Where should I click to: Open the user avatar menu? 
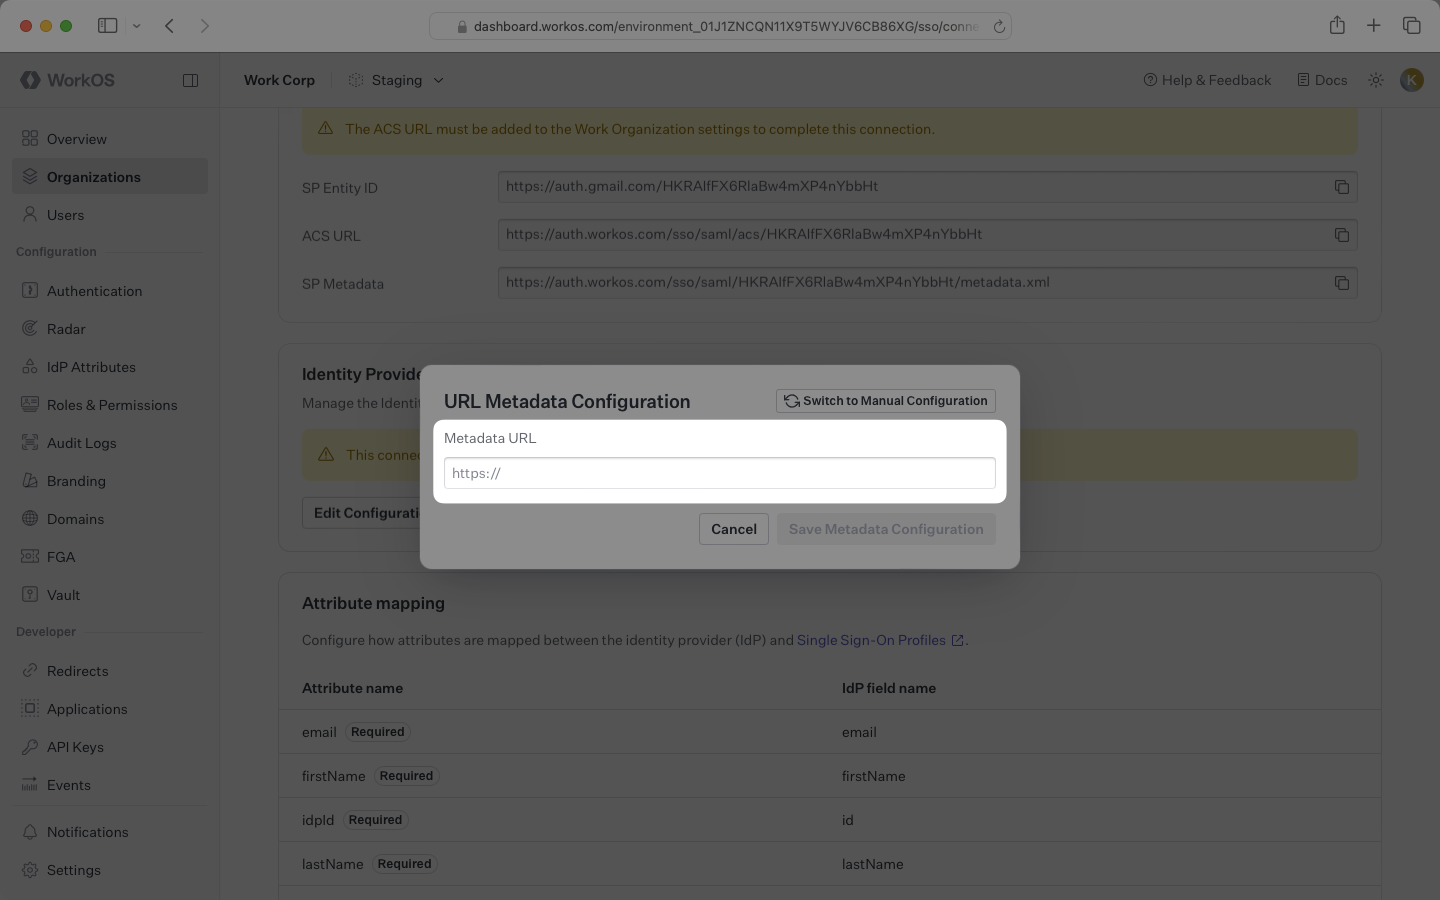point(1411,80)
